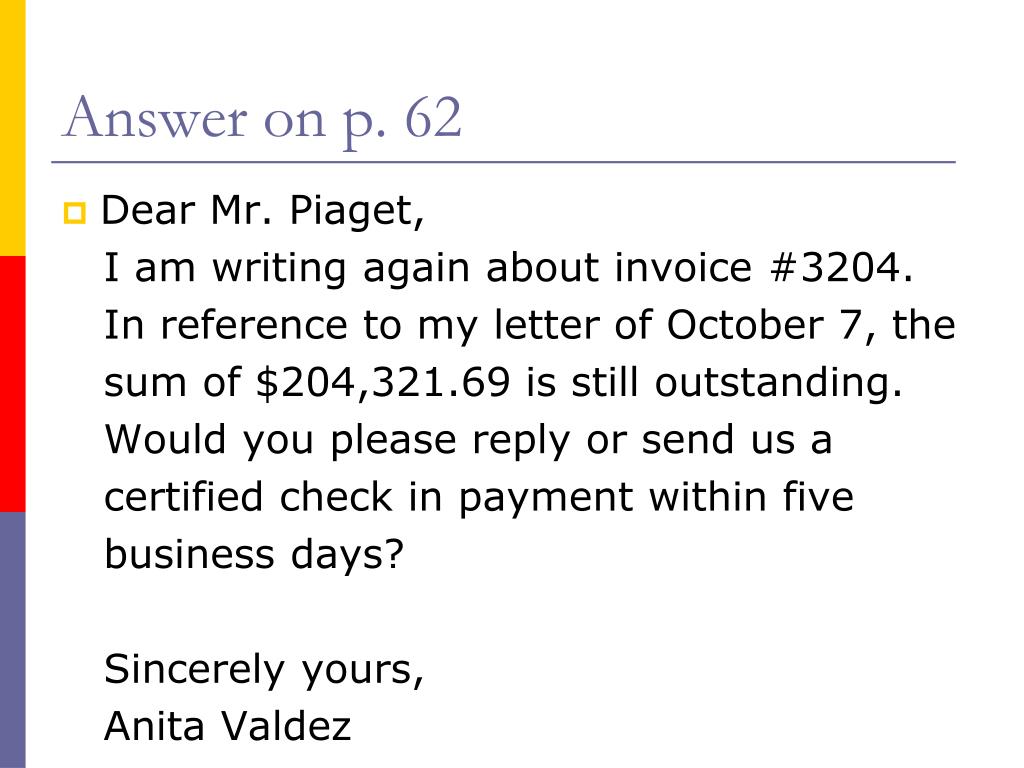1024x768 pixels.
Task: Click the phrase 'certified check'
Action: click(248, 497)
